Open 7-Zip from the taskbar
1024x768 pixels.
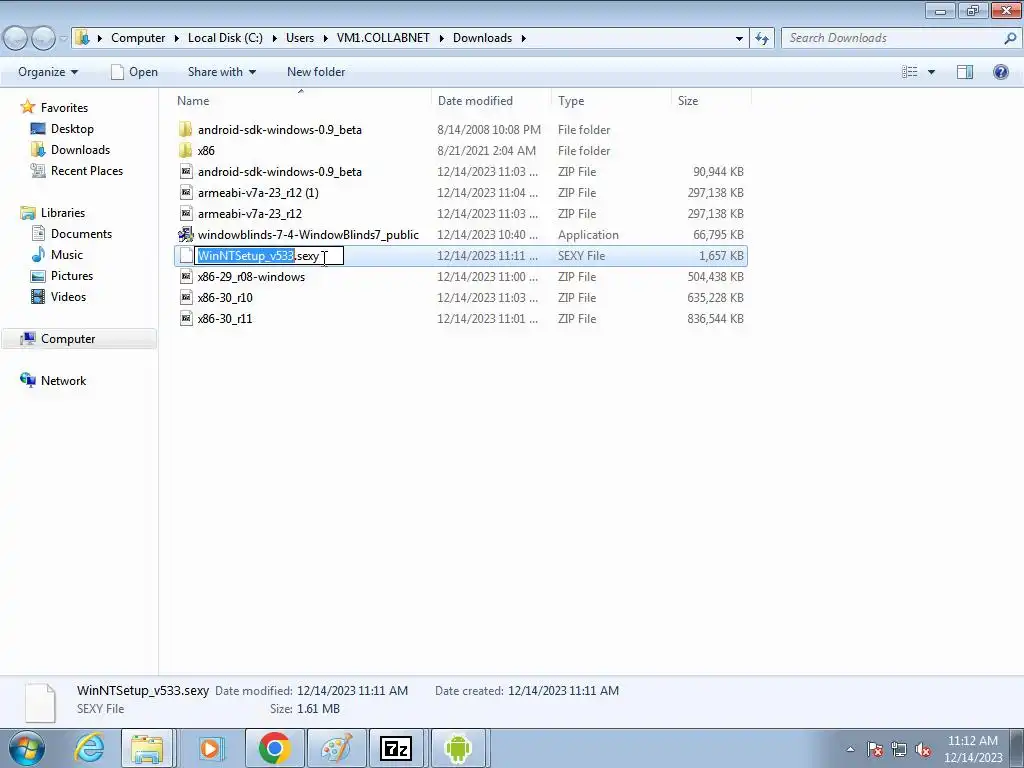click(x=396, y=748)
